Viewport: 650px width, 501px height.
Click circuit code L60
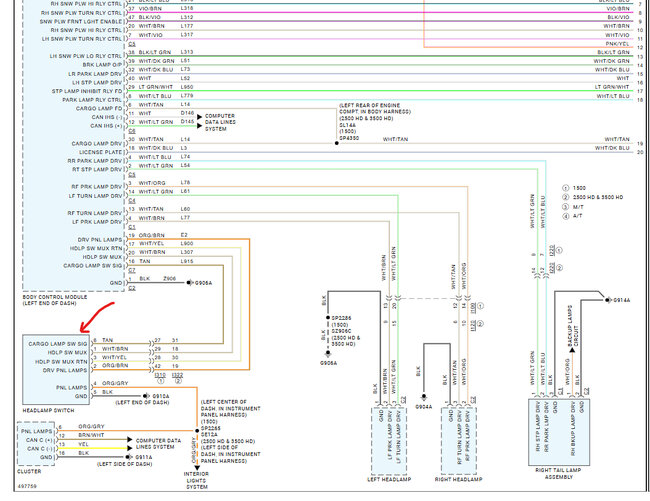point(185,209)
